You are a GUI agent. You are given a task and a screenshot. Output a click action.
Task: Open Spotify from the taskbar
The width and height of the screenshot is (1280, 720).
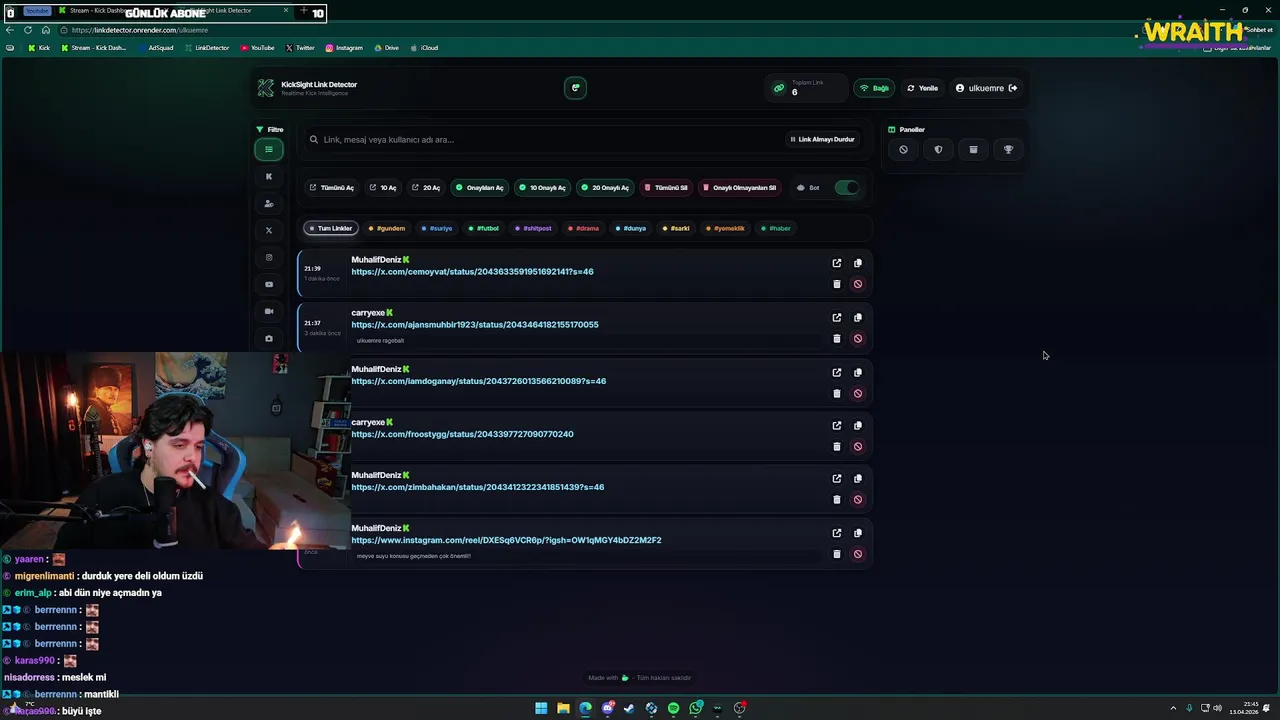pyautogui.click(x=673, y=708)
